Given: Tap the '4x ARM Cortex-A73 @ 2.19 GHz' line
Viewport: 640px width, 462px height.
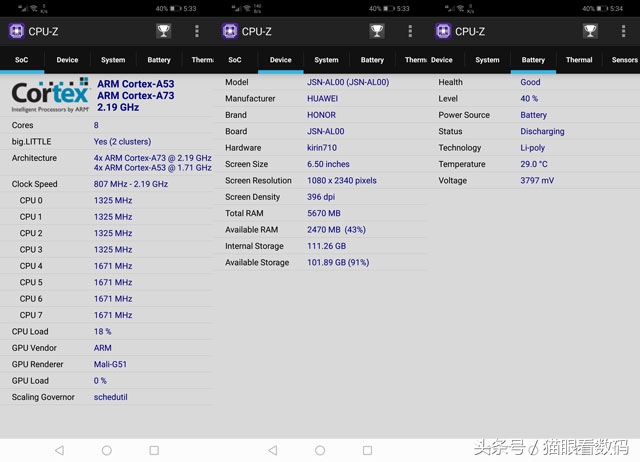Looking at the screenshot, I should [153, 158].
